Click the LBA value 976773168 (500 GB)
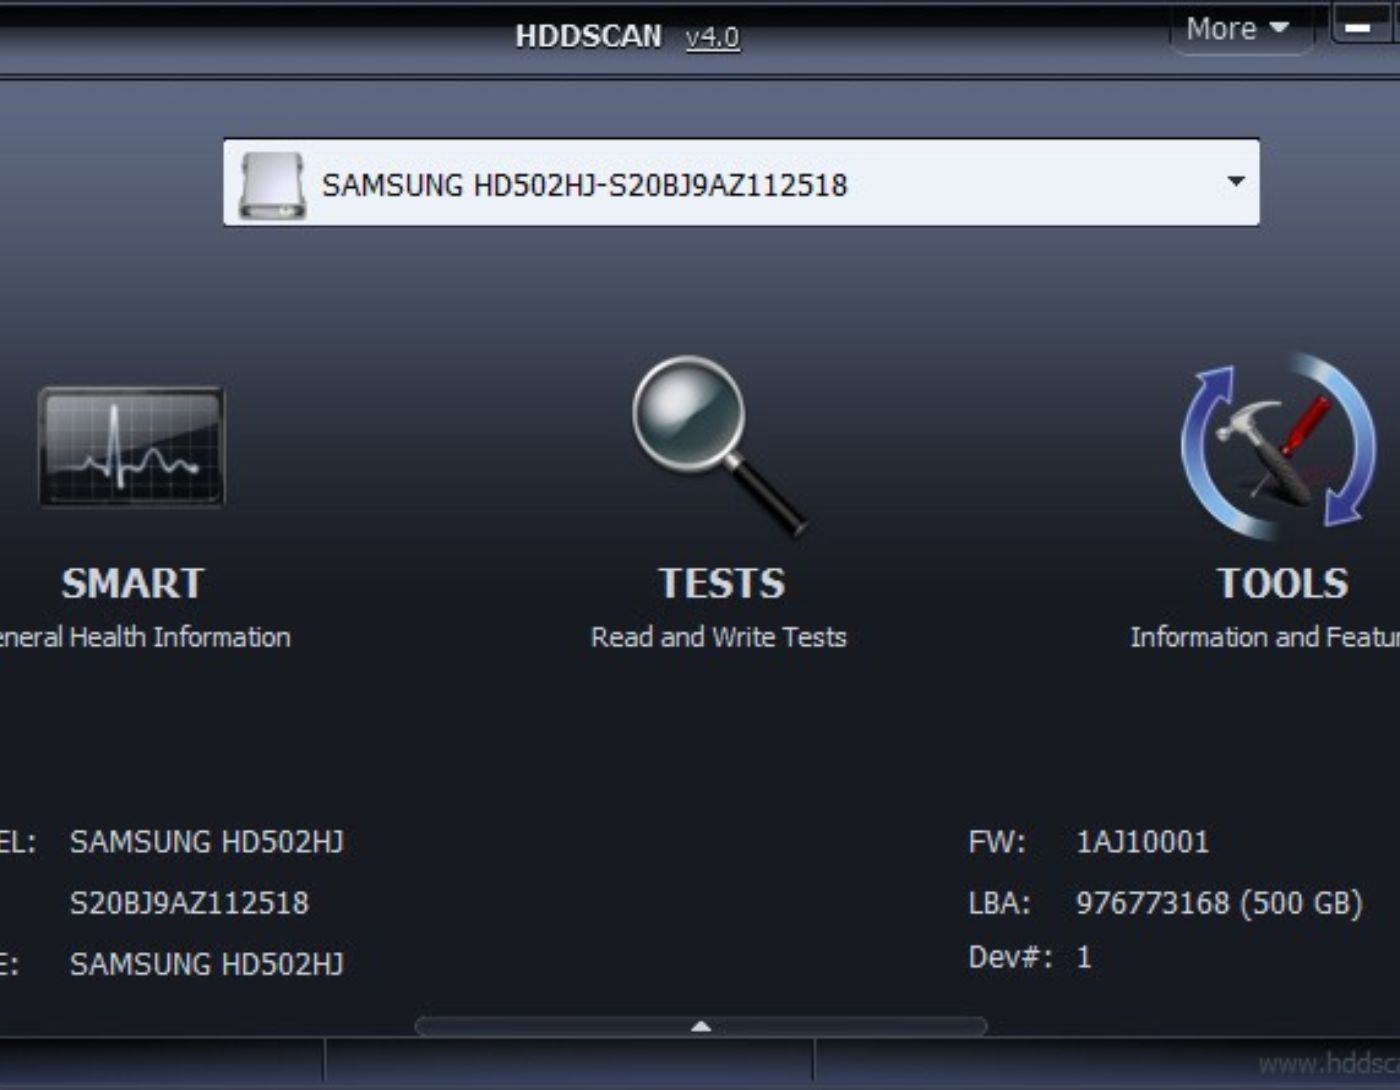 pos(1219,903)
